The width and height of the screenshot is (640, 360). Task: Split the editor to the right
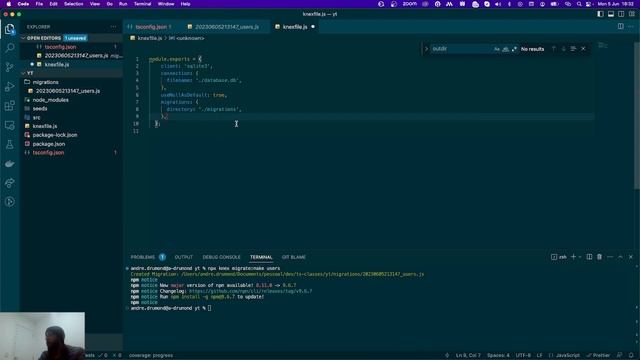point(620,27)
